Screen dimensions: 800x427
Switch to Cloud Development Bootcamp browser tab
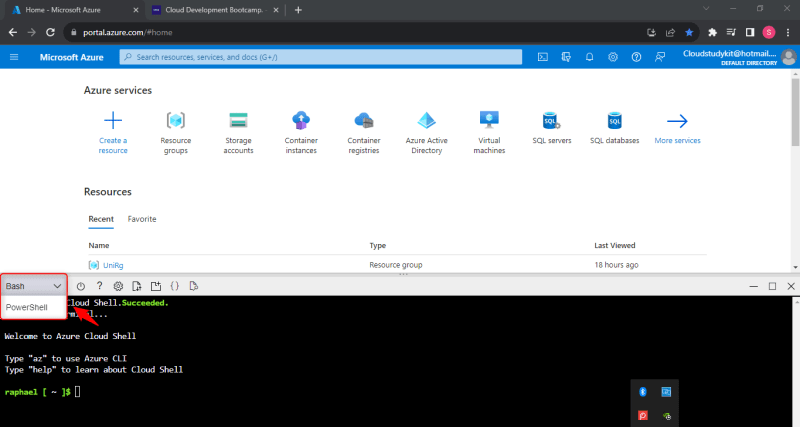coord(214,10)
